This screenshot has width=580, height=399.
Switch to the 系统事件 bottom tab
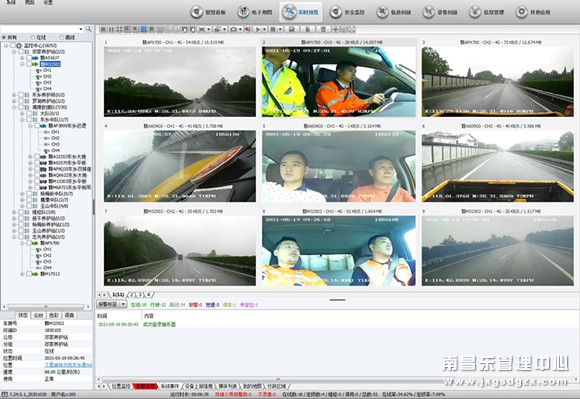170,386
